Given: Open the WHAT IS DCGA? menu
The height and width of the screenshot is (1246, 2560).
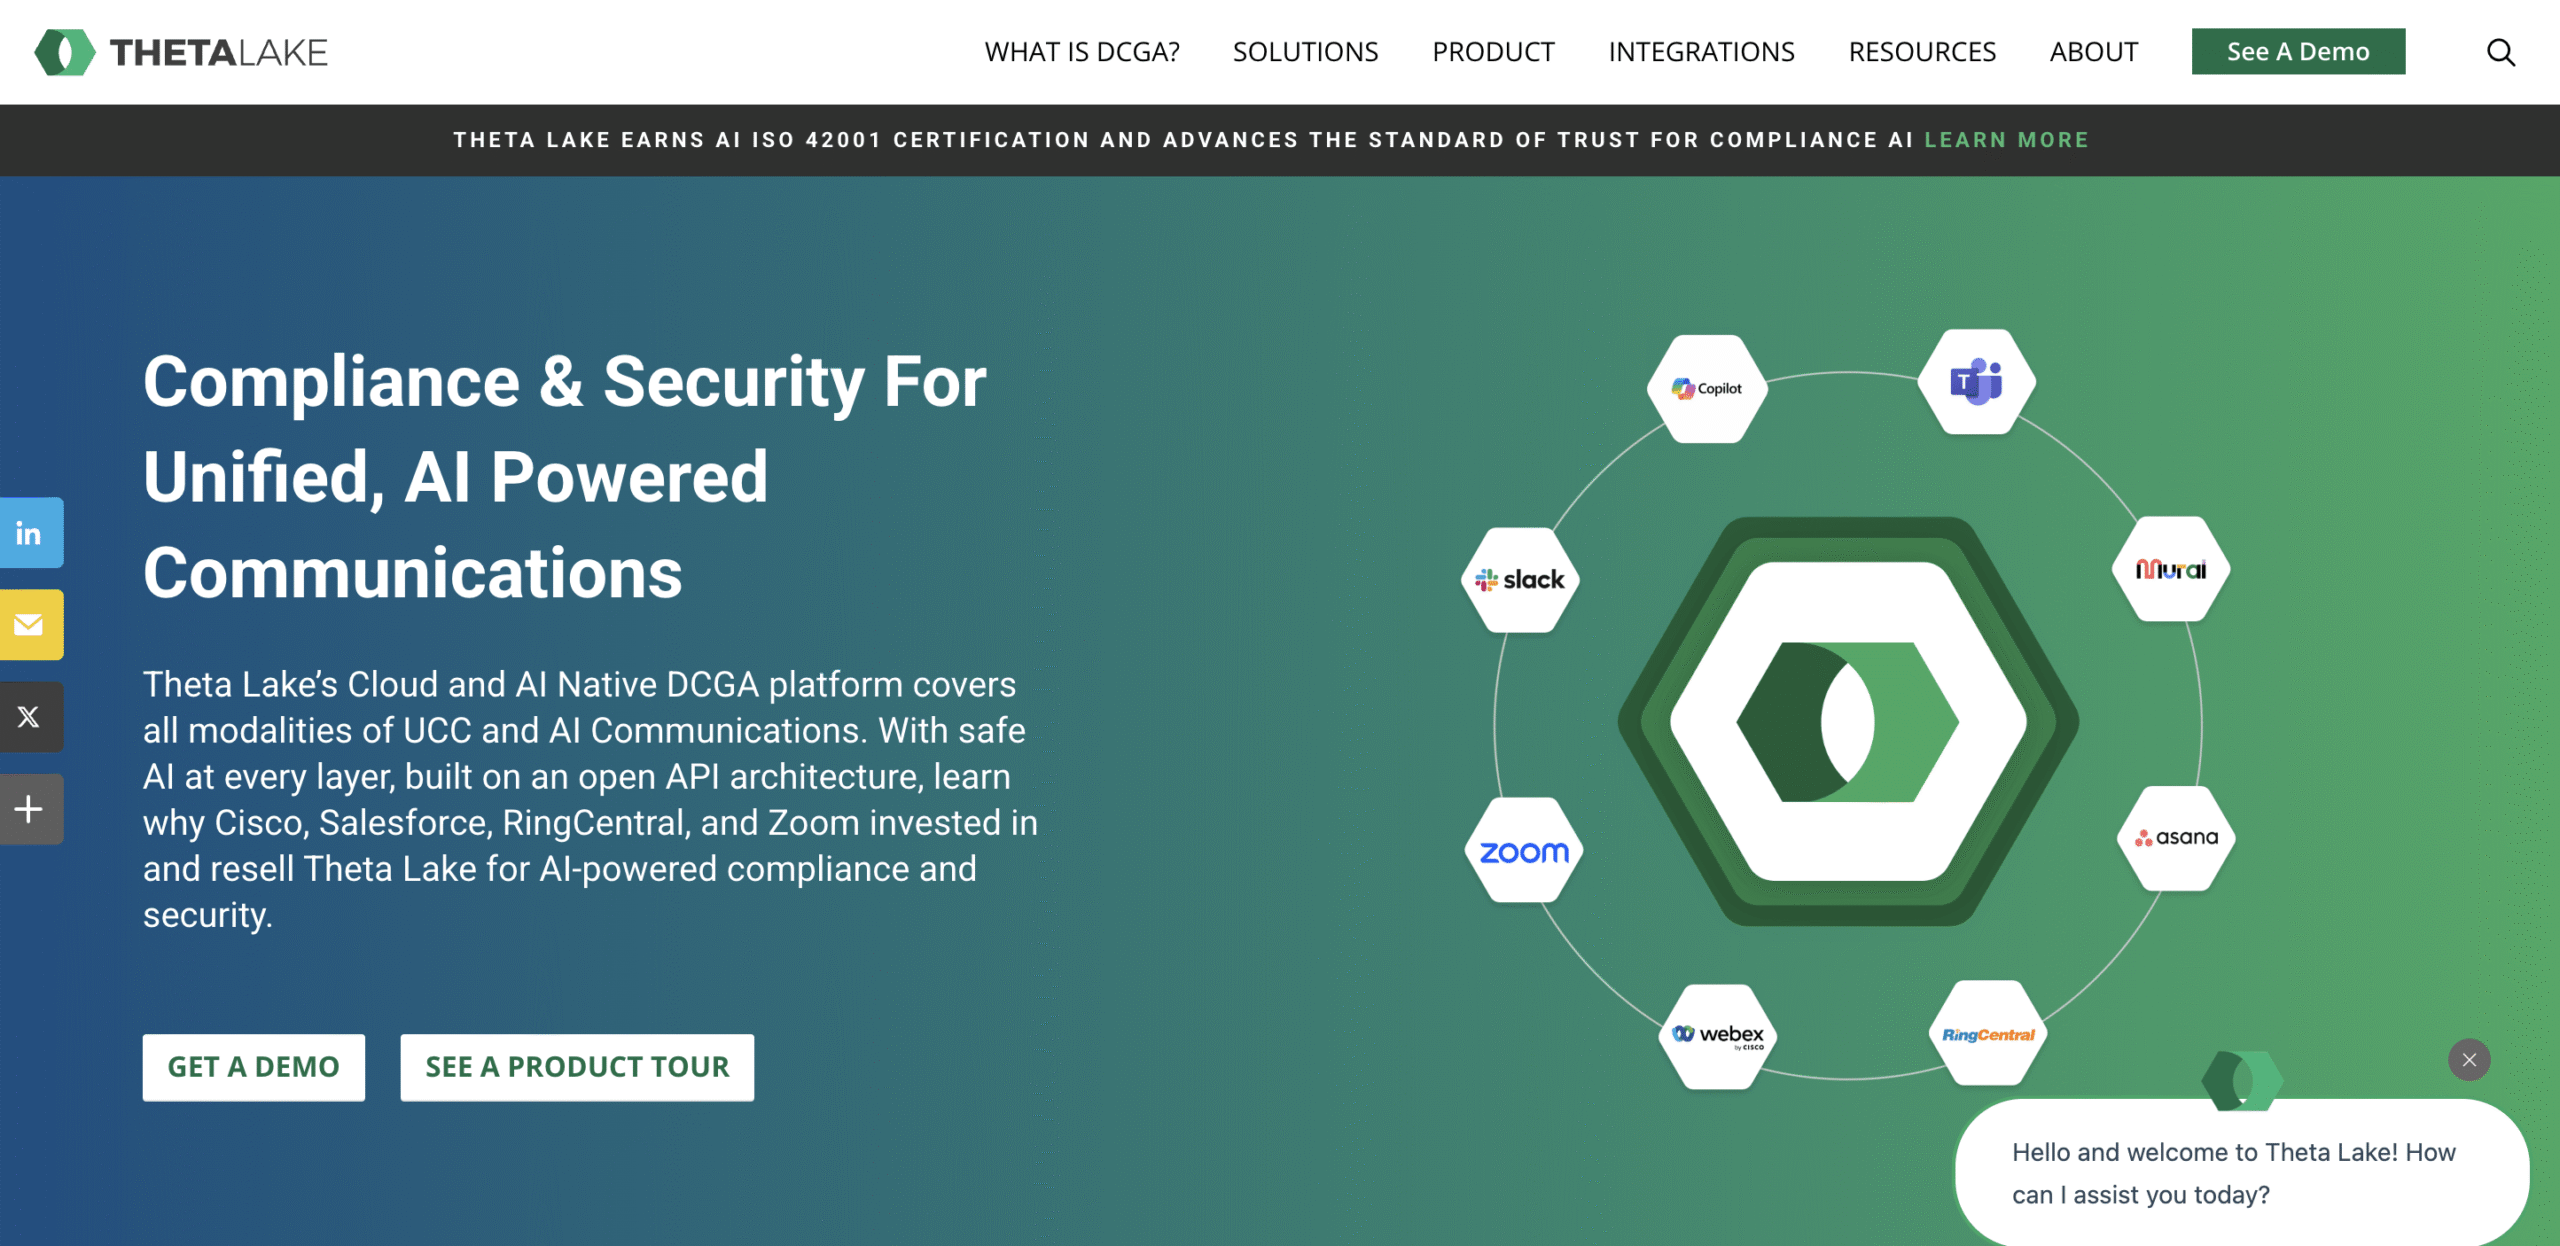Looking at the screenshot, I should 1082,52.
